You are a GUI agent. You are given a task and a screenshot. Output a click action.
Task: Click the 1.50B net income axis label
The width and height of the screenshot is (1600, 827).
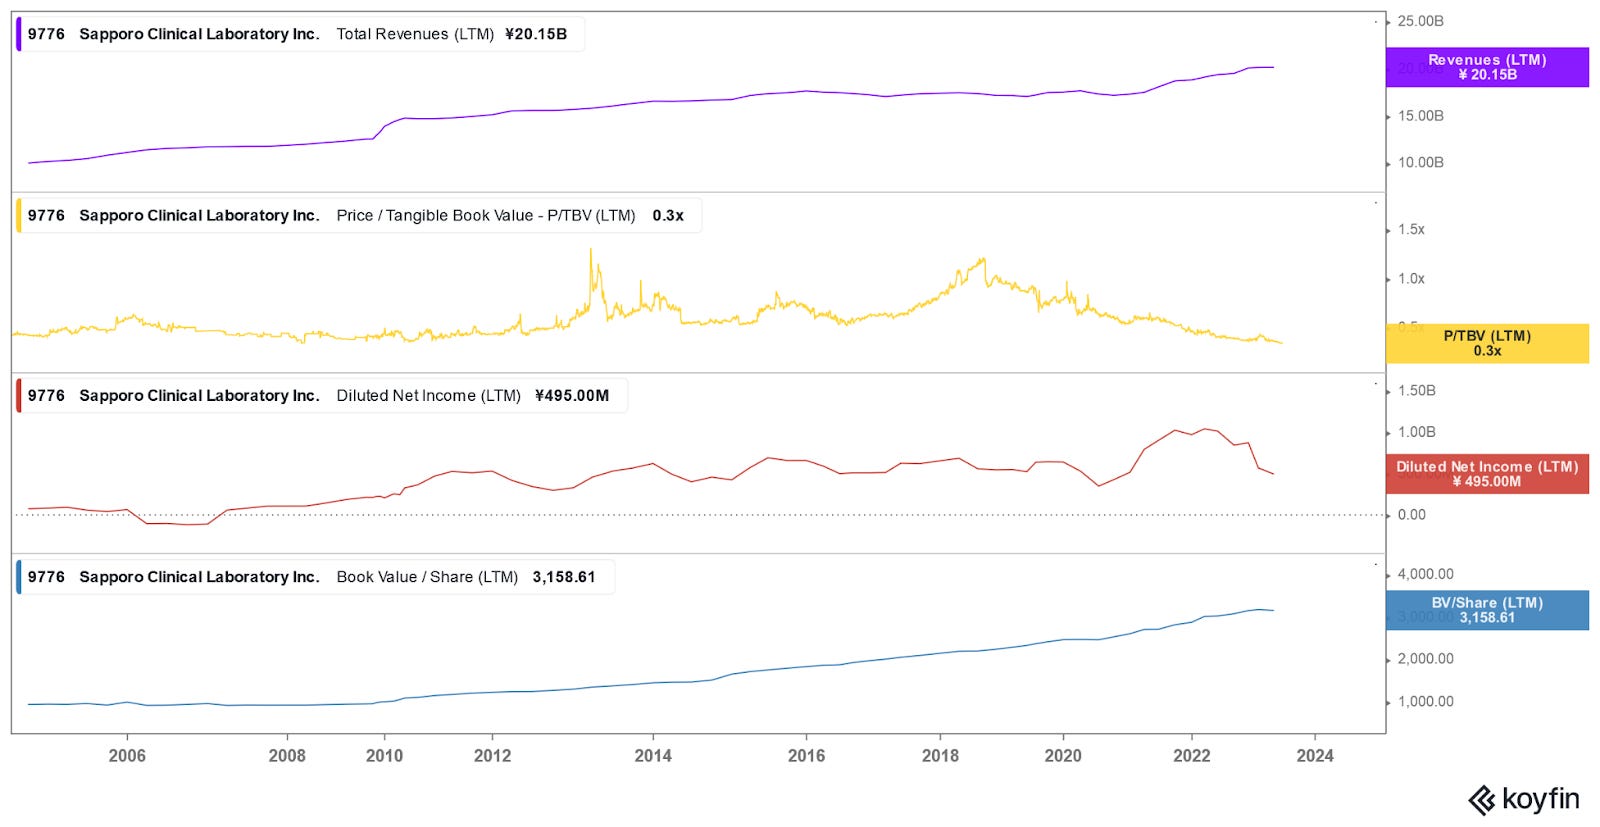(1416, 391)
